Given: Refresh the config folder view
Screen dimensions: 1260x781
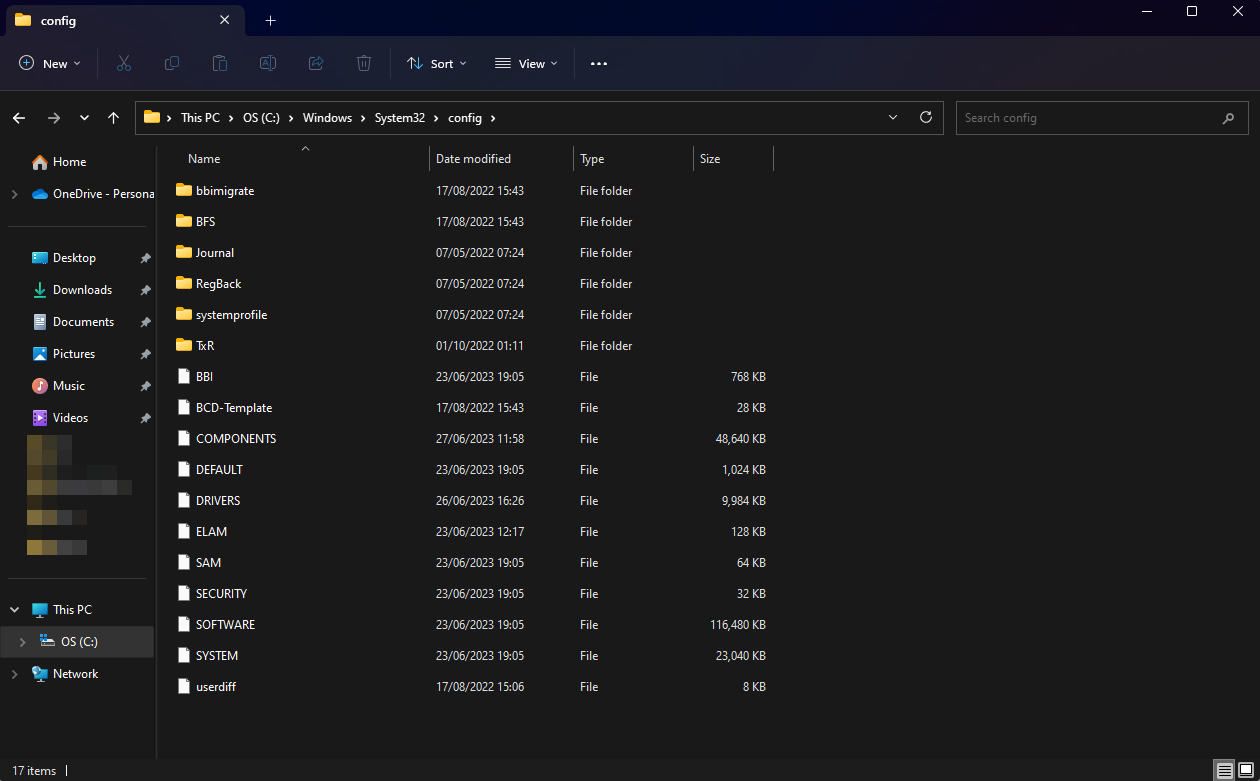Looking at the screenshot, I should point(925,117).
